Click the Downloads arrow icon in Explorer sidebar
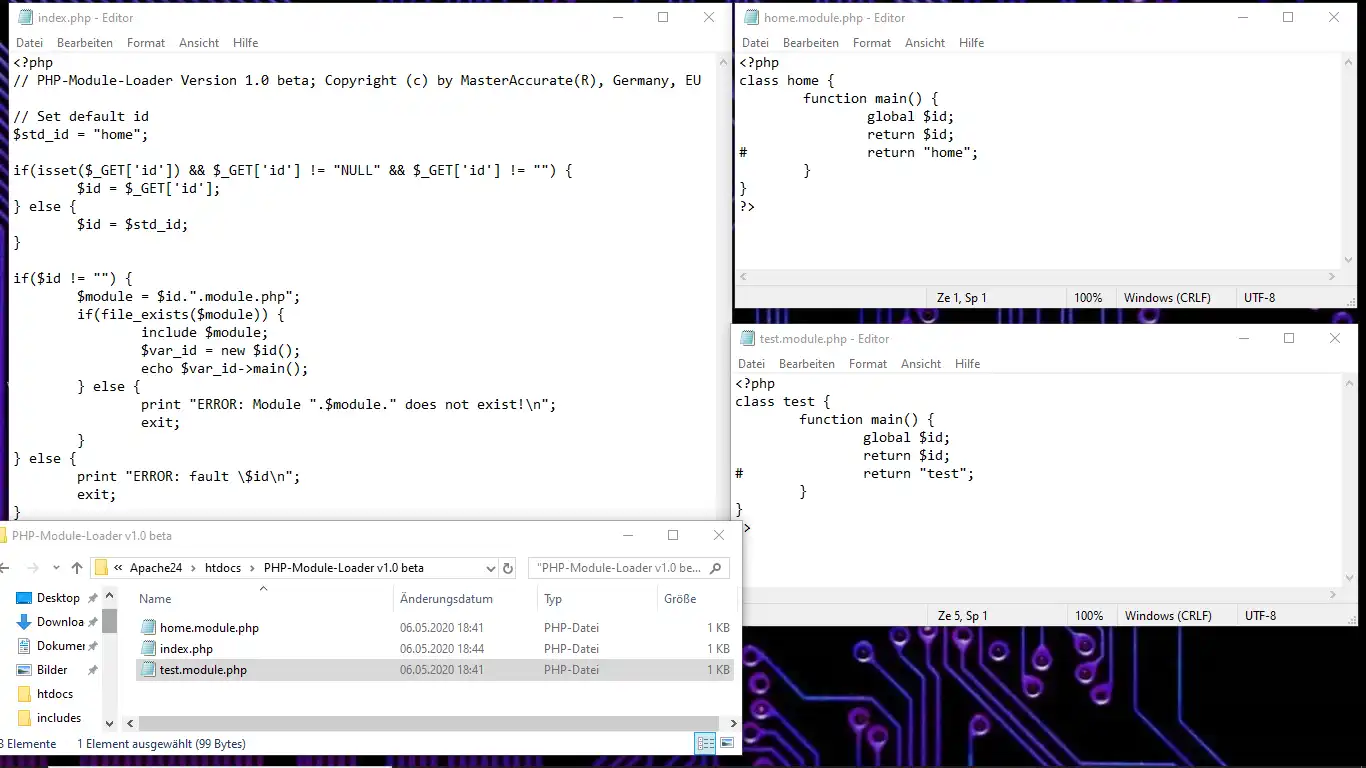1366x768 pixels. click(x=24, y=622)
